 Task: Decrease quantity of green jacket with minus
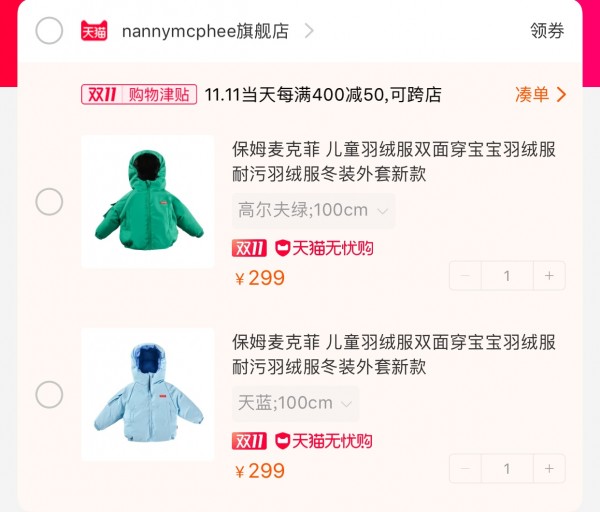[x=465, y=276]
